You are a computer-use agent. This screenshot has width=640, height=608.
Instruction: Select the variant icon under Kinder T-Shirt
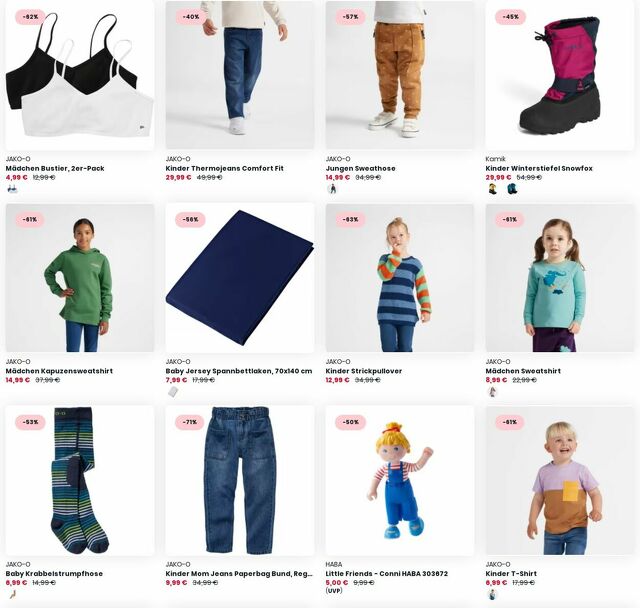[x=492, y=595]
